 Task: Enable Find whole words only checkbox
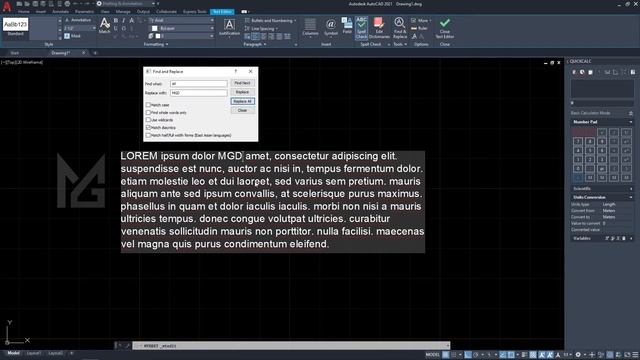(x=148, y=112)
